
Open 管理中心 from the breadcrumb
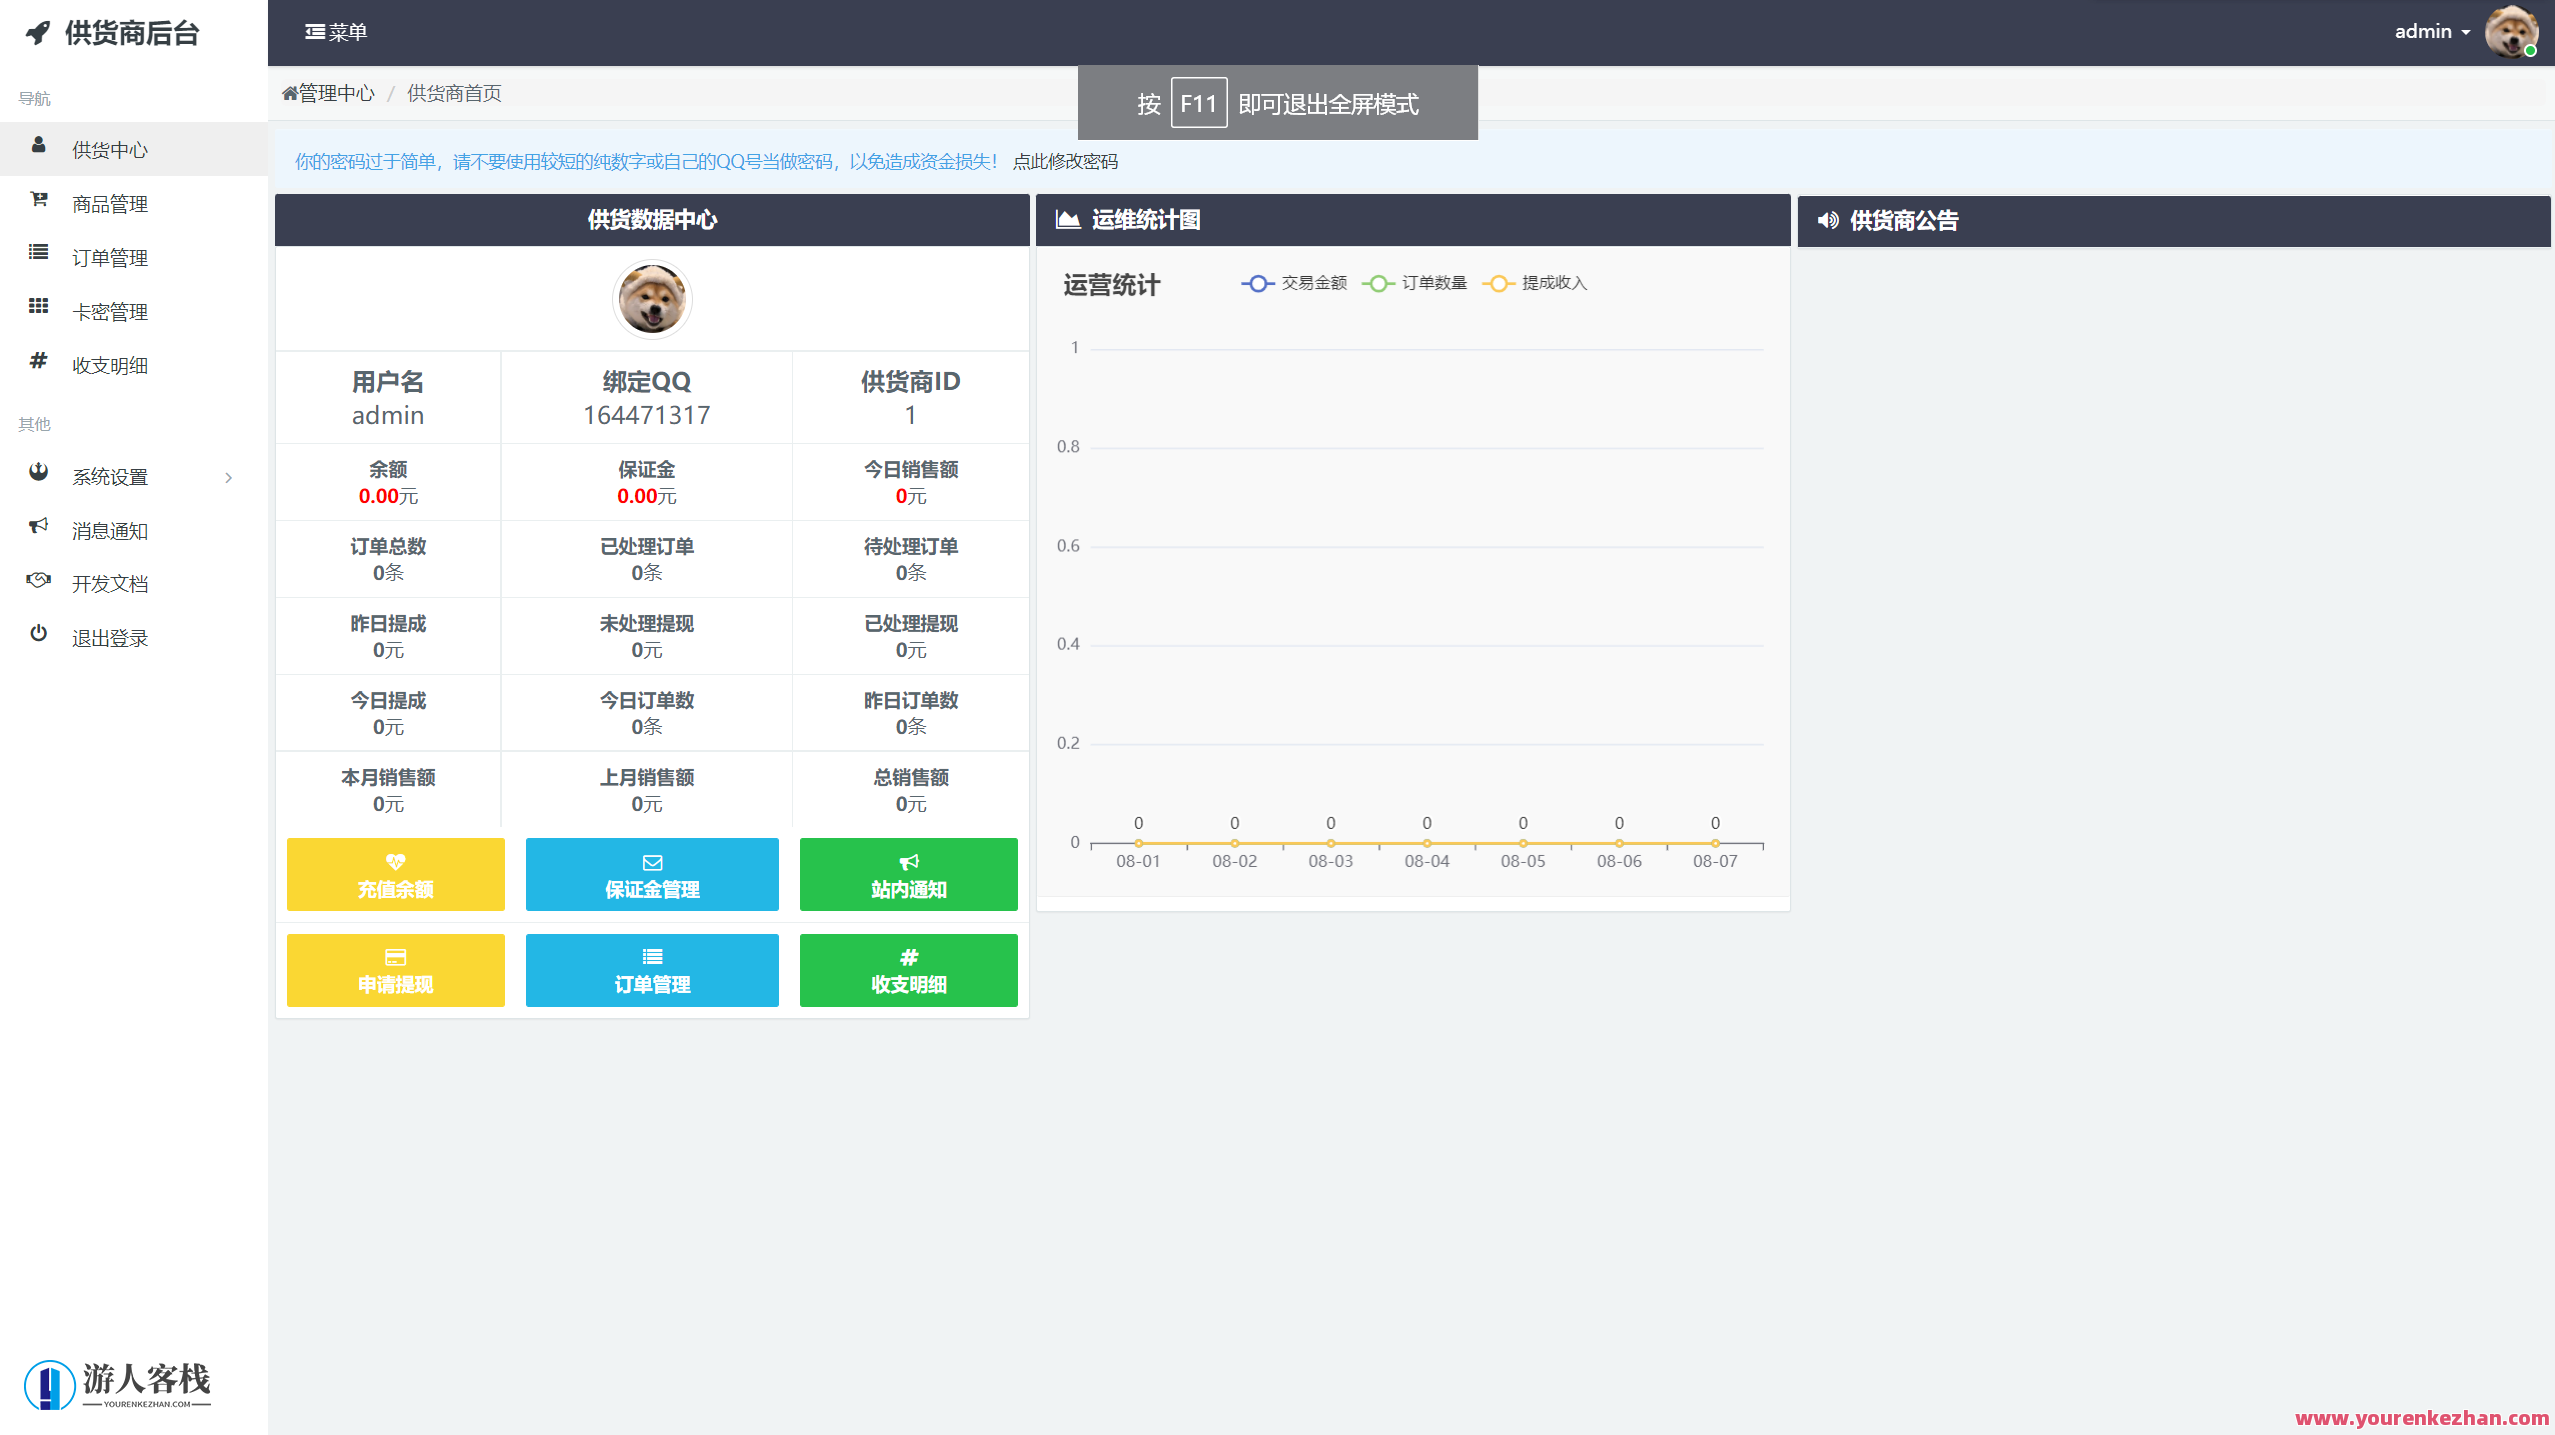point(330,92)
